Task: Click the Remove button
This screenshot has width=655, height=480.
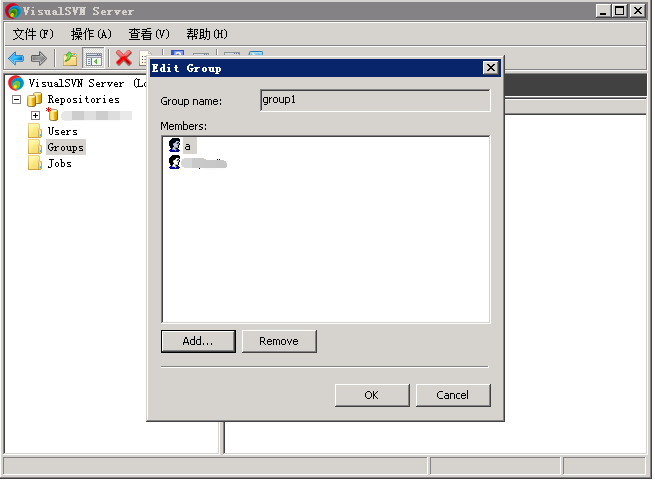Action: point(279,341)
